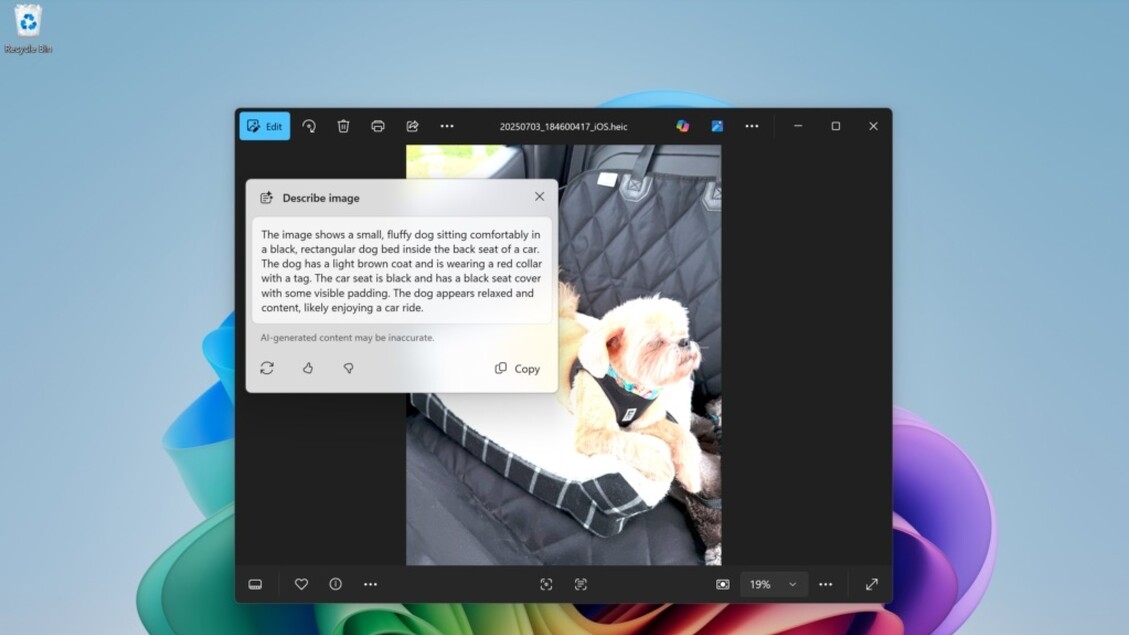Open the settings ellipsis before the minimize button

coord(752,126)
